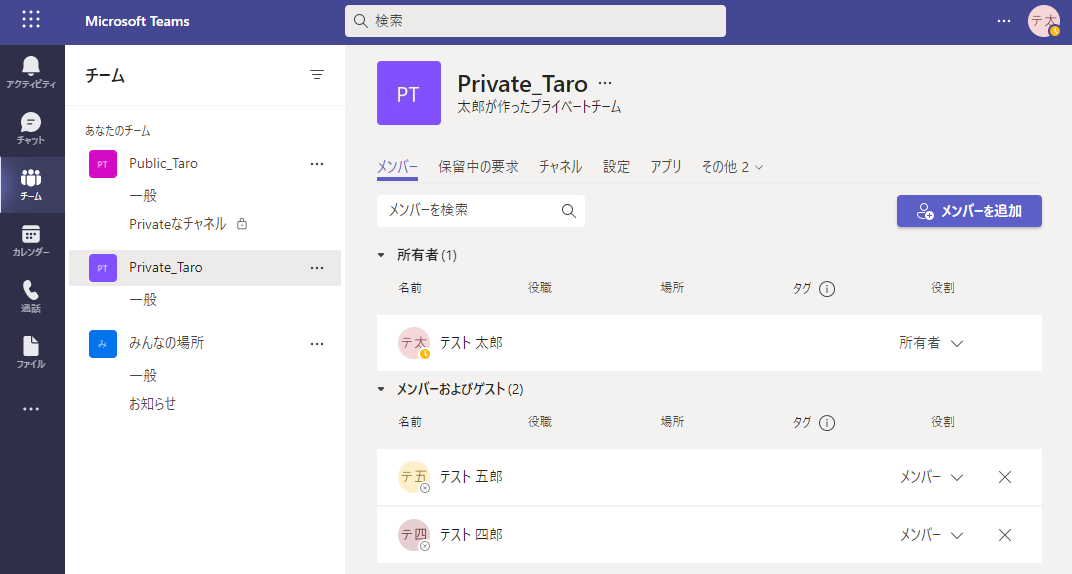Open role dropdown for テスト 五郎
This screenshot has width=1072, height=574.
931,477
